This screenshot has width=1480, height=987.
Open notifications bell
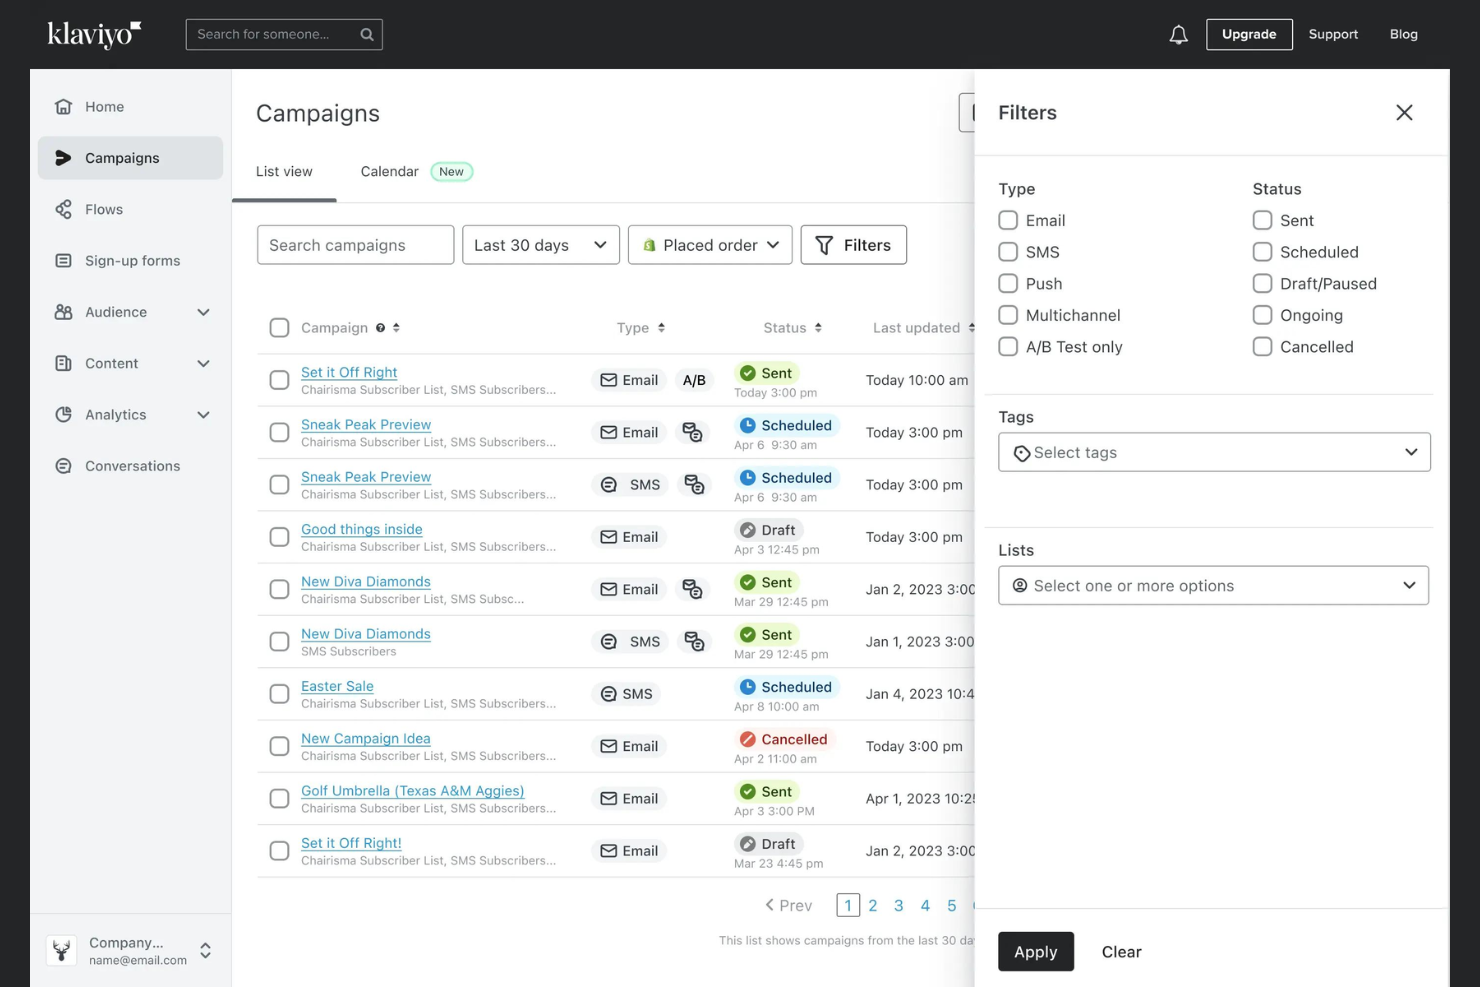1179,35
